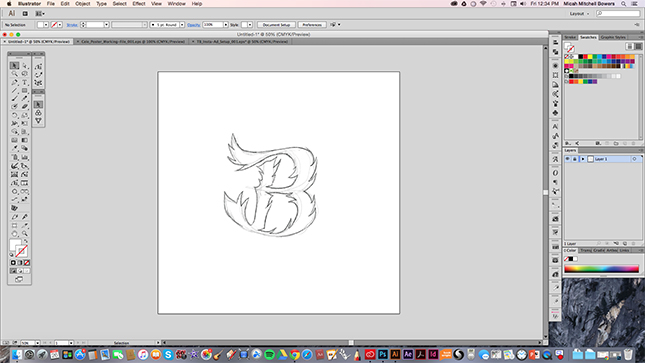Click the Stroke link in control bar
This screenshot has width=645, height=363.
72,25
